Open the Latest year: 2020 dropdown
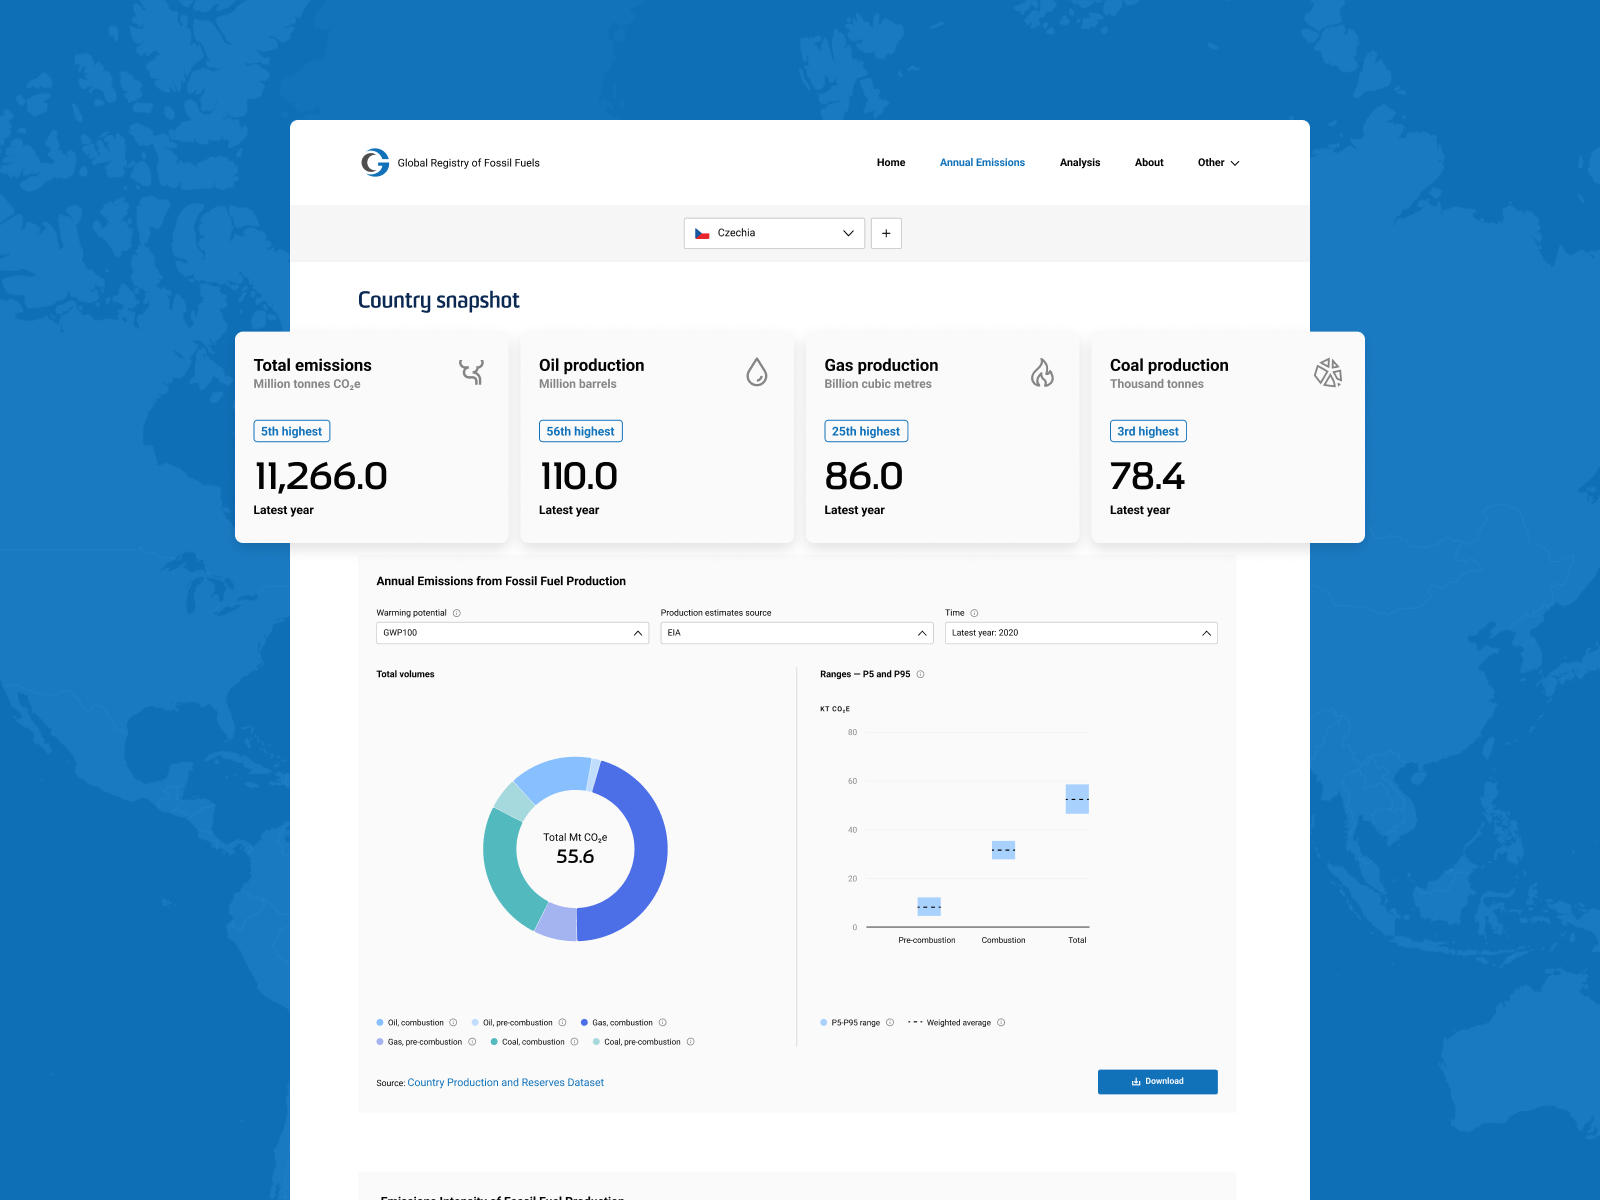This screenshot has width=1600, height=1200. tap(1081, 633)
